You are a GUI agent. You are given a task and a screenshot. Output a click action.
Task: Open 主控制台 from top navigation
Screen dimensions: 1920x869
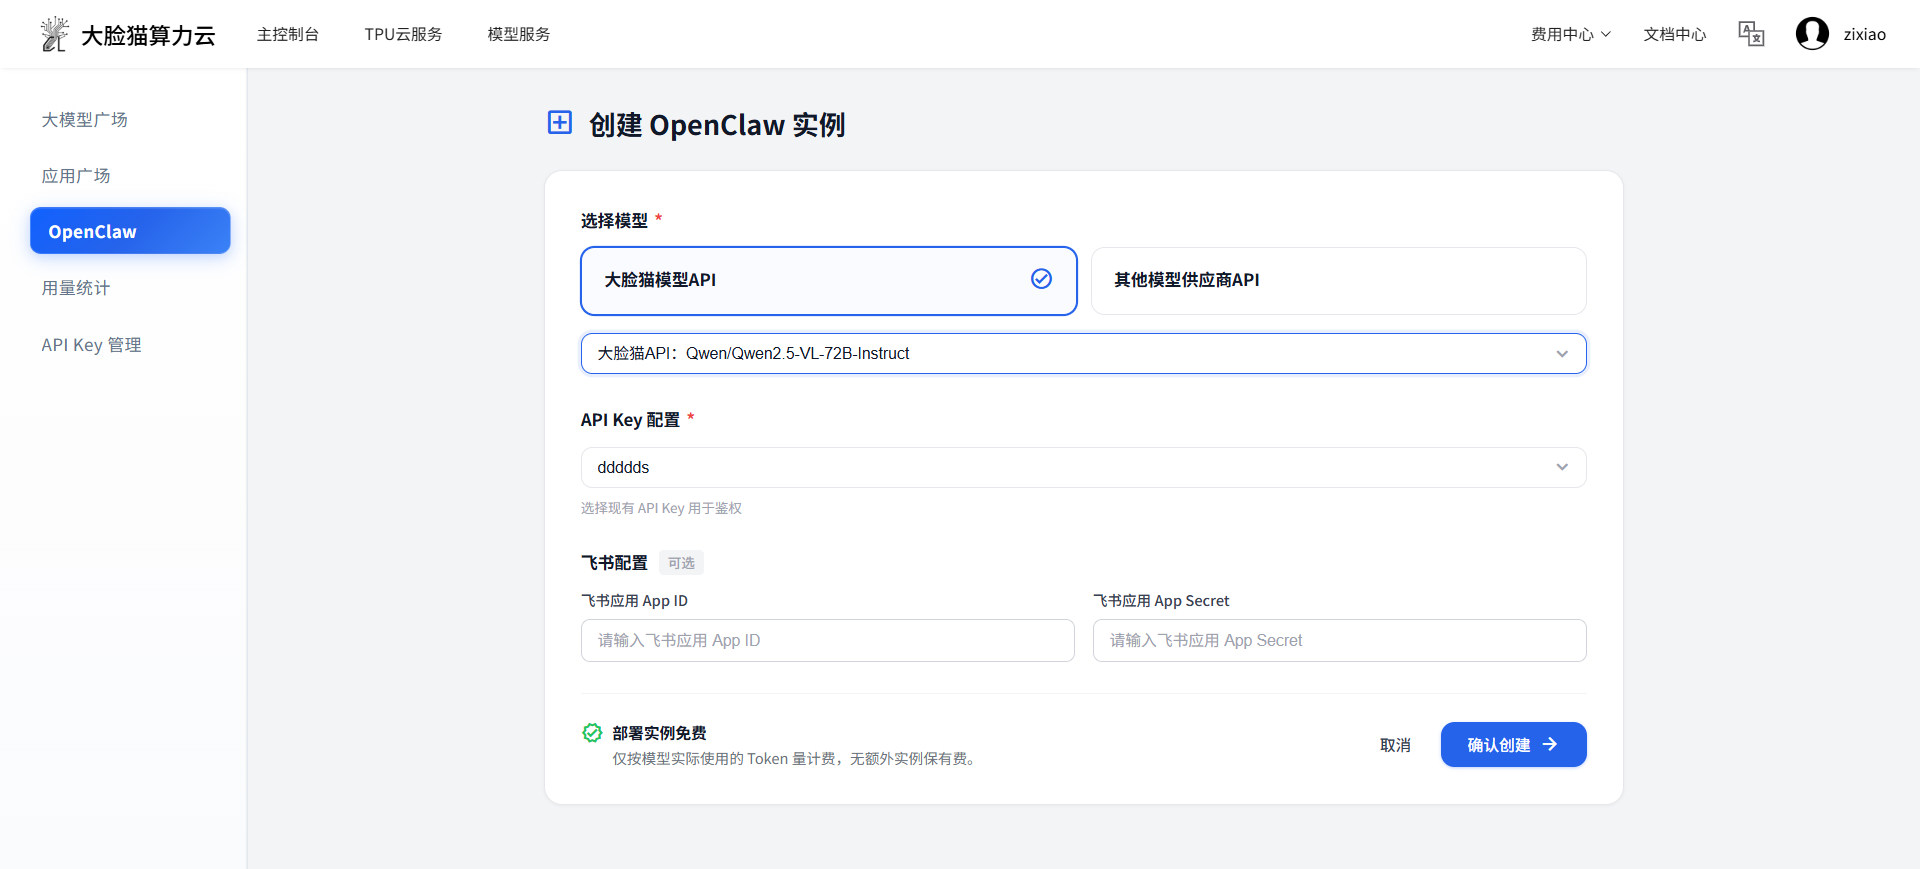pos(288,34)
